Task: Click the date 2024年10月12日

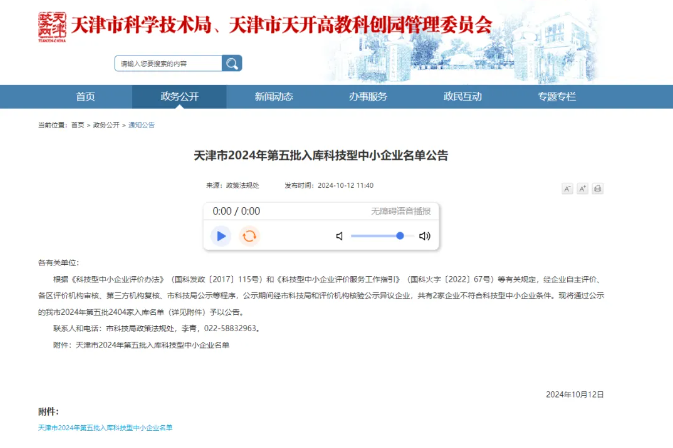Action: 575,394
